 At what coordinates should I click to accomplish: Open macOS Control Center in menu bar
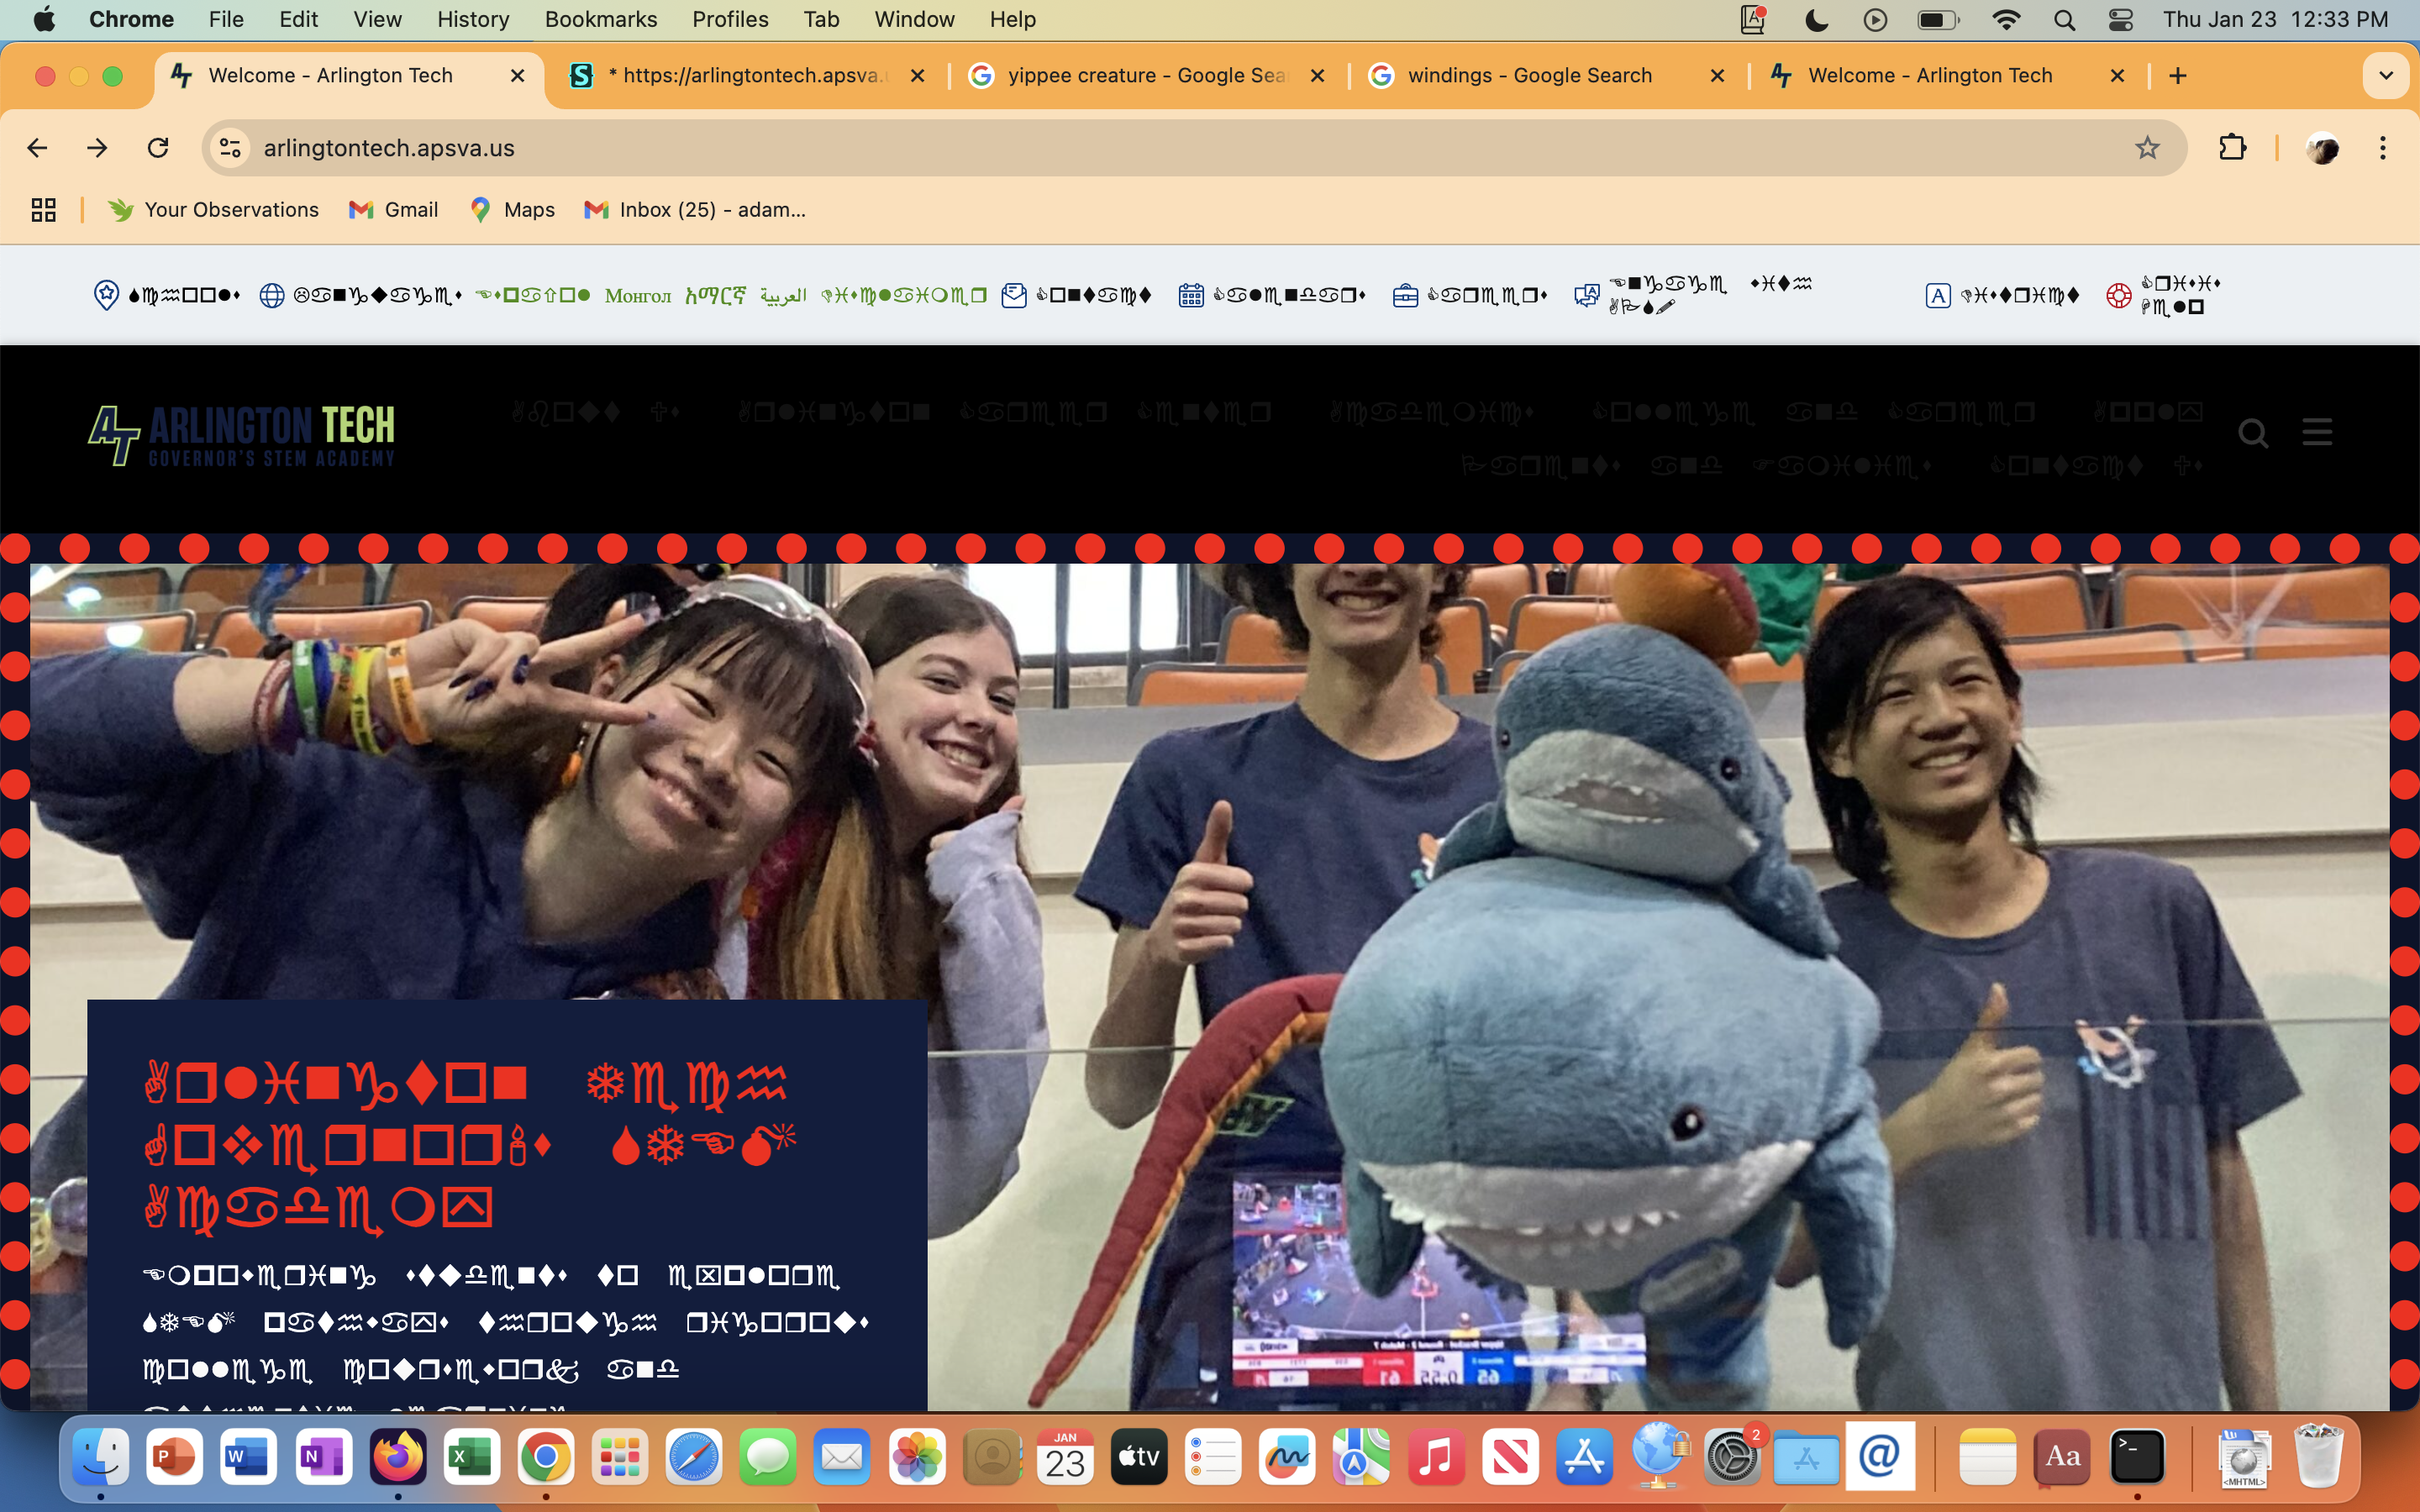click(x=2119, y=20)
